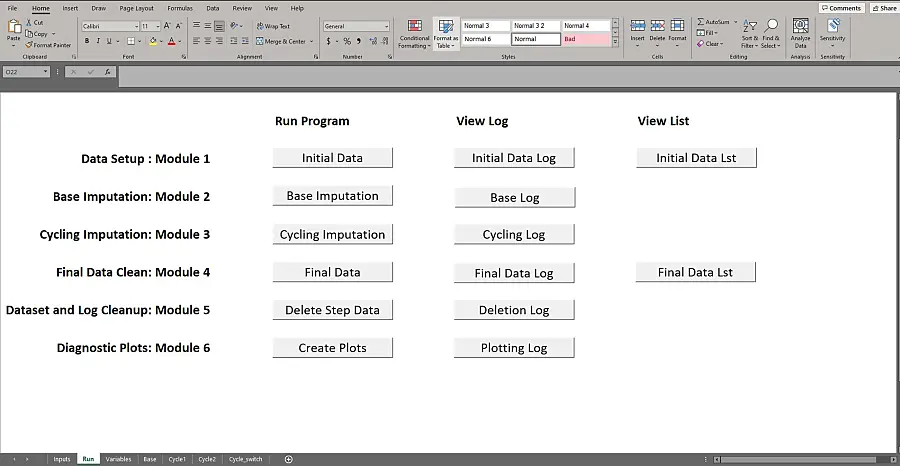Open Find & Select tool
This screenshot has height=466, width=900.
tap(771, 33)
